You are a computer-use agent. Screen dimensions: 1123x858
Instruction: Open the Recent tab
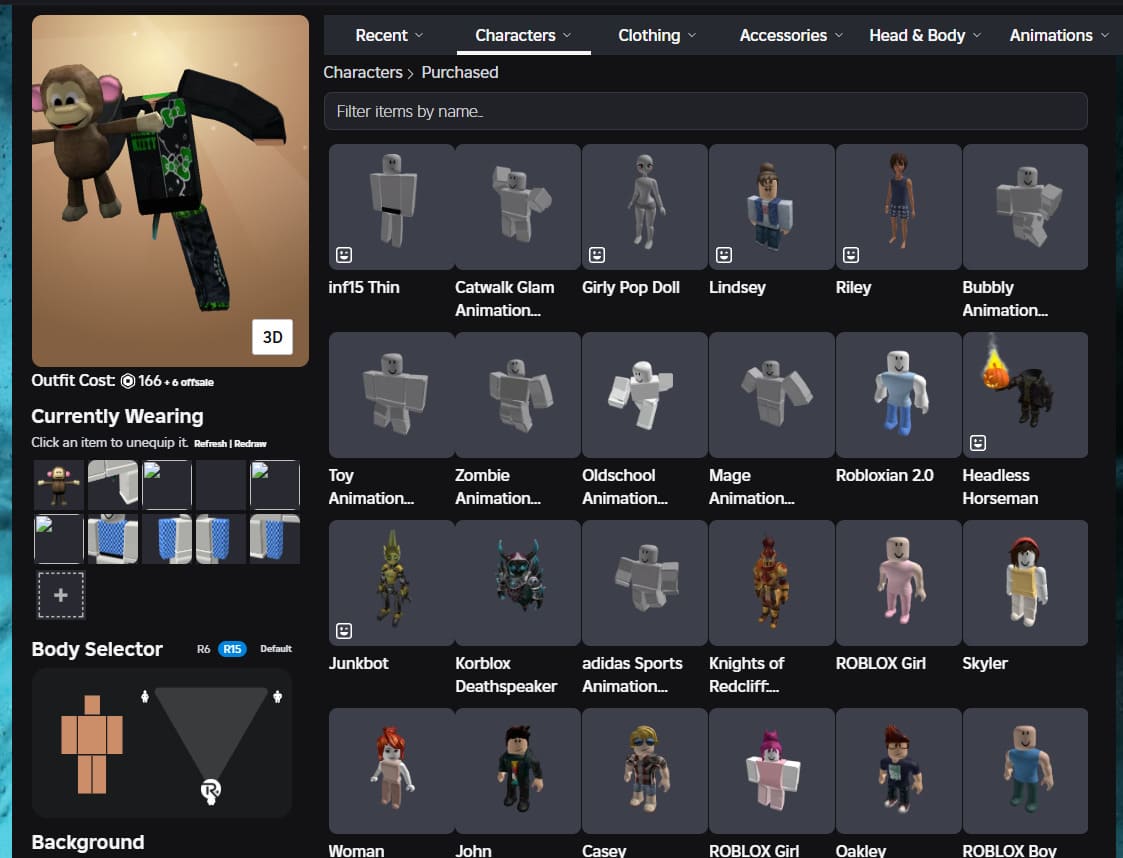click(x=389, y=35)
